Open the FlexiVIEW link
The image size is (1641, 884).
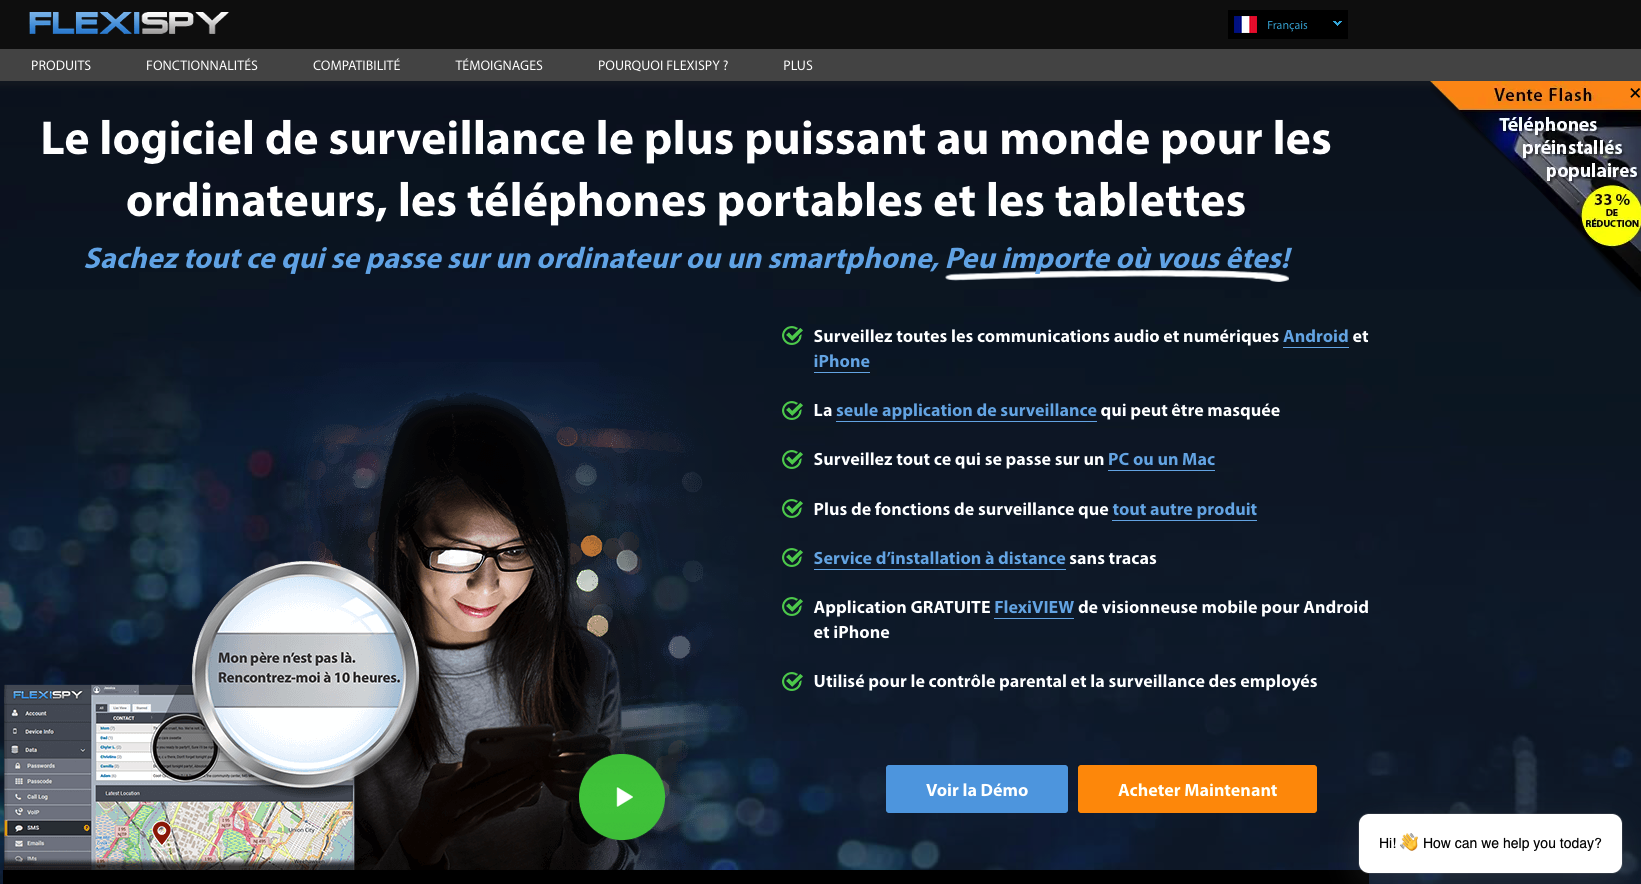[x=1034, y=607]
